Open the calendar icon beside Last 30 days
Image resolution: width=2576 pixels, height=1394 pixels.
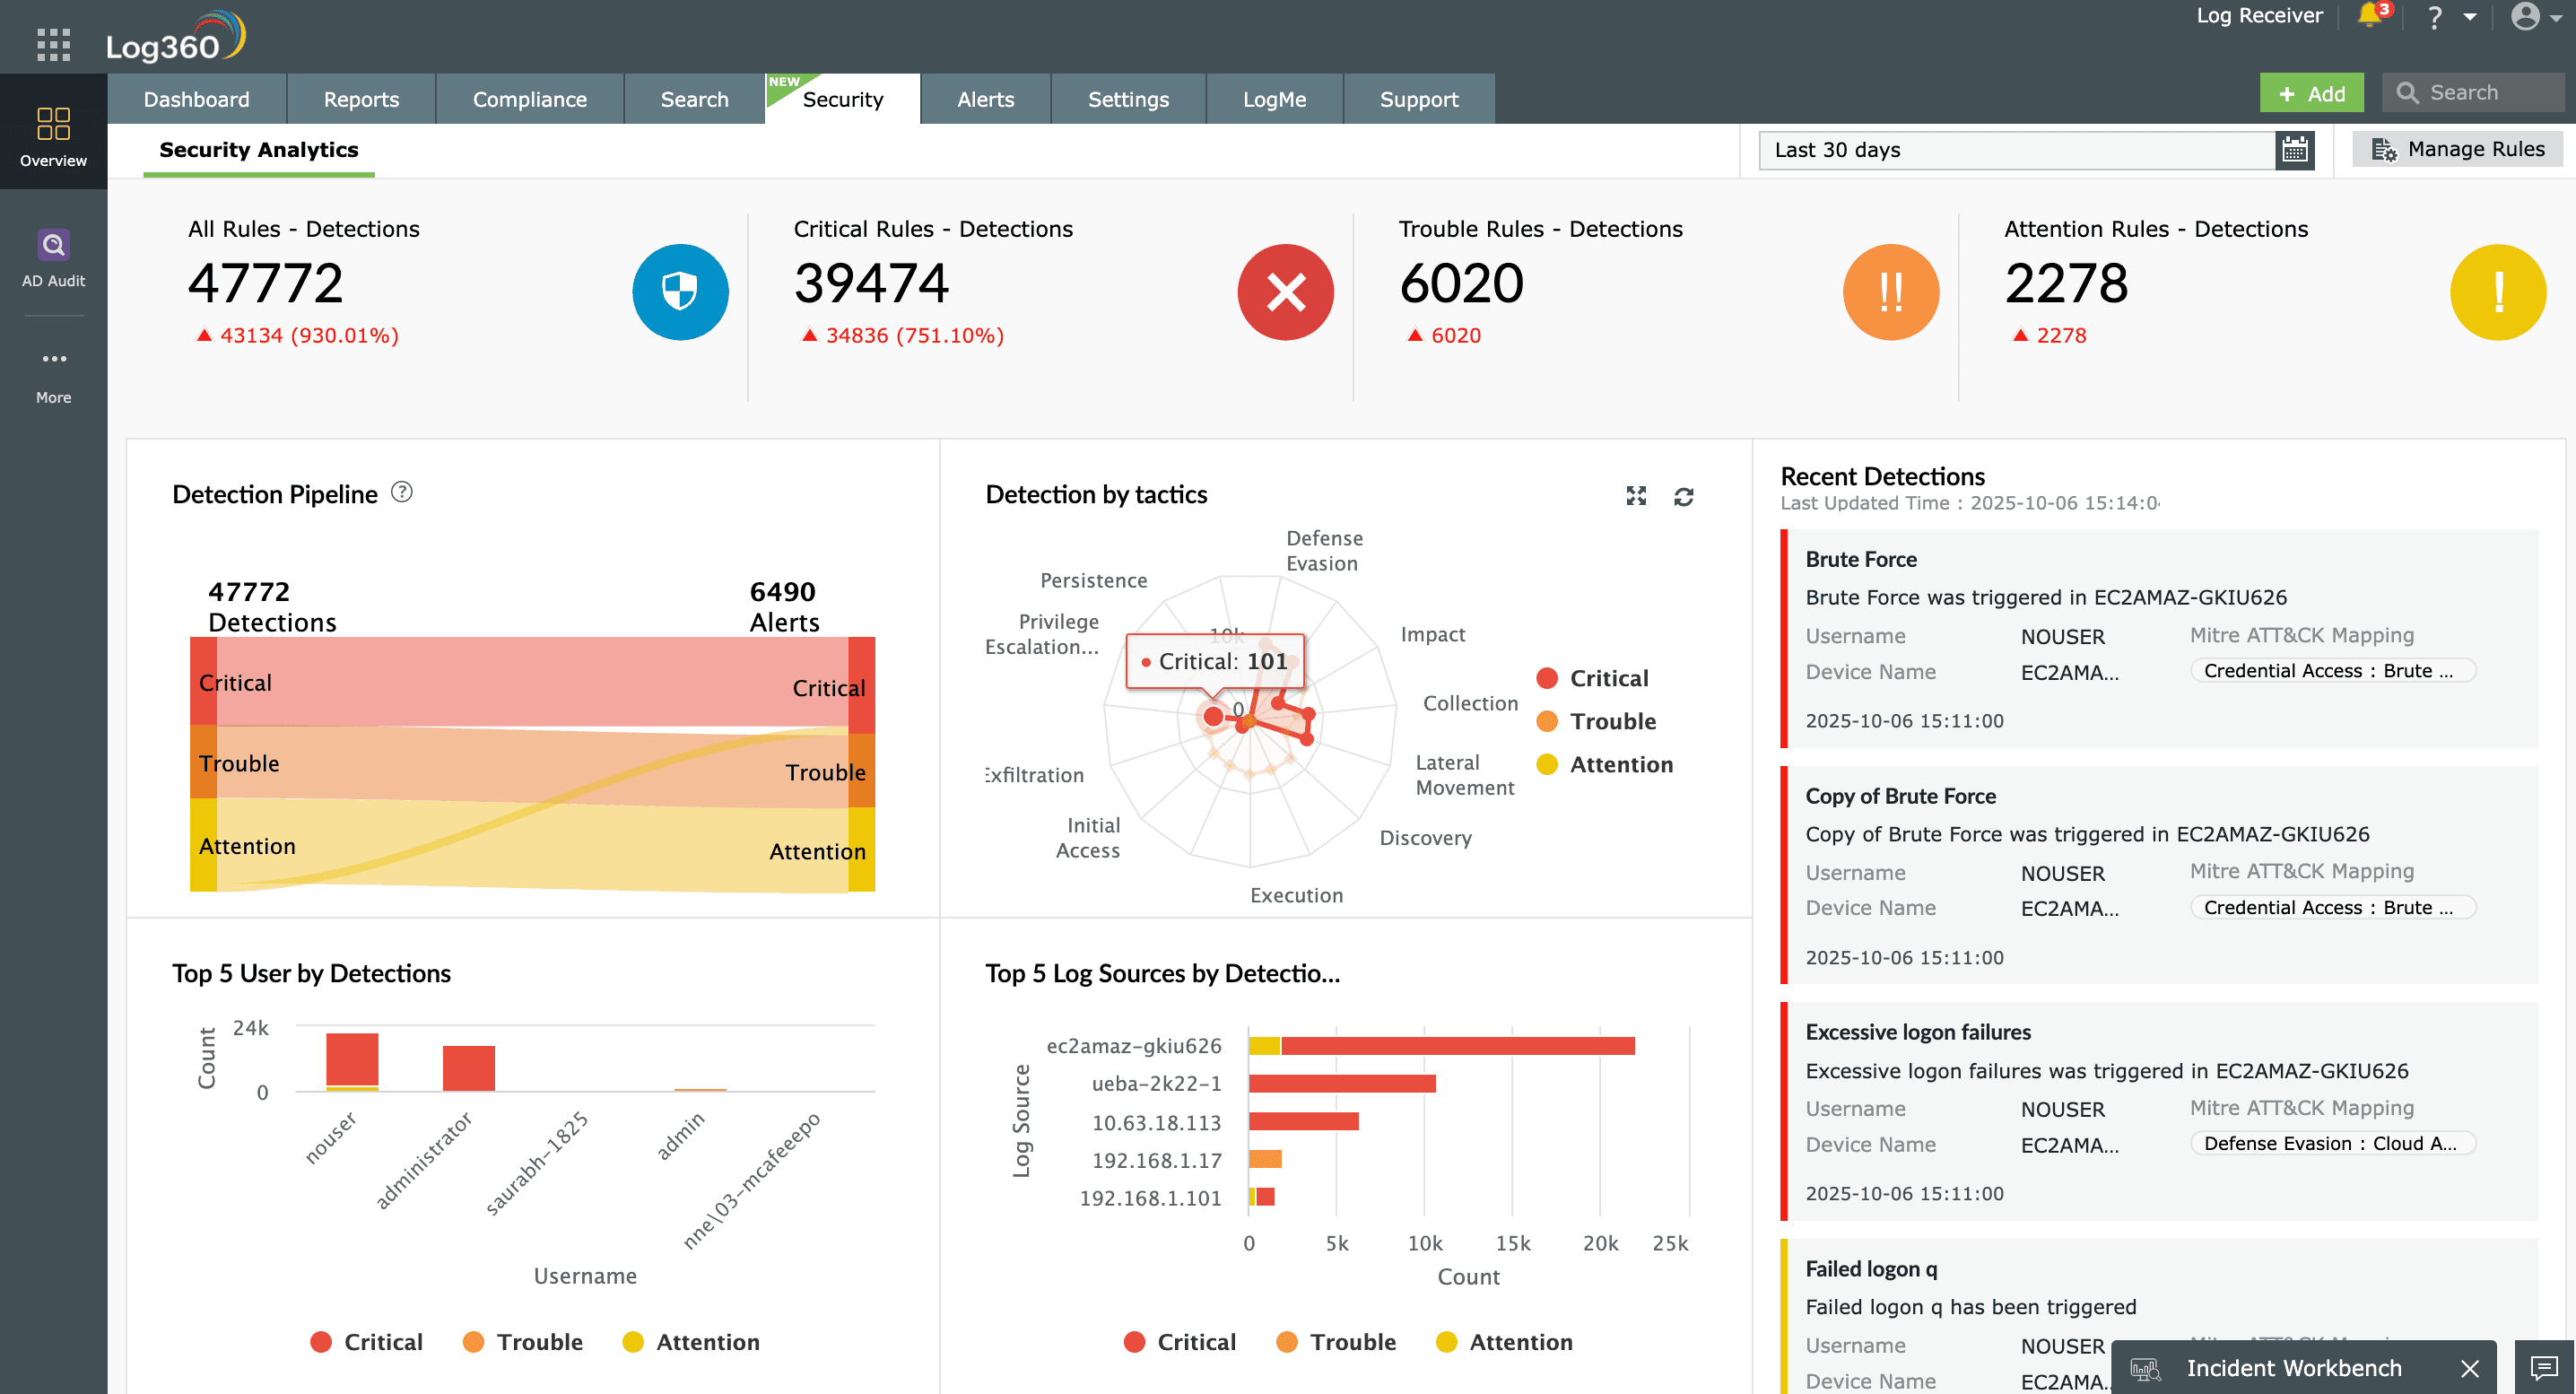pyautogui.click(x=2295, y=150)
